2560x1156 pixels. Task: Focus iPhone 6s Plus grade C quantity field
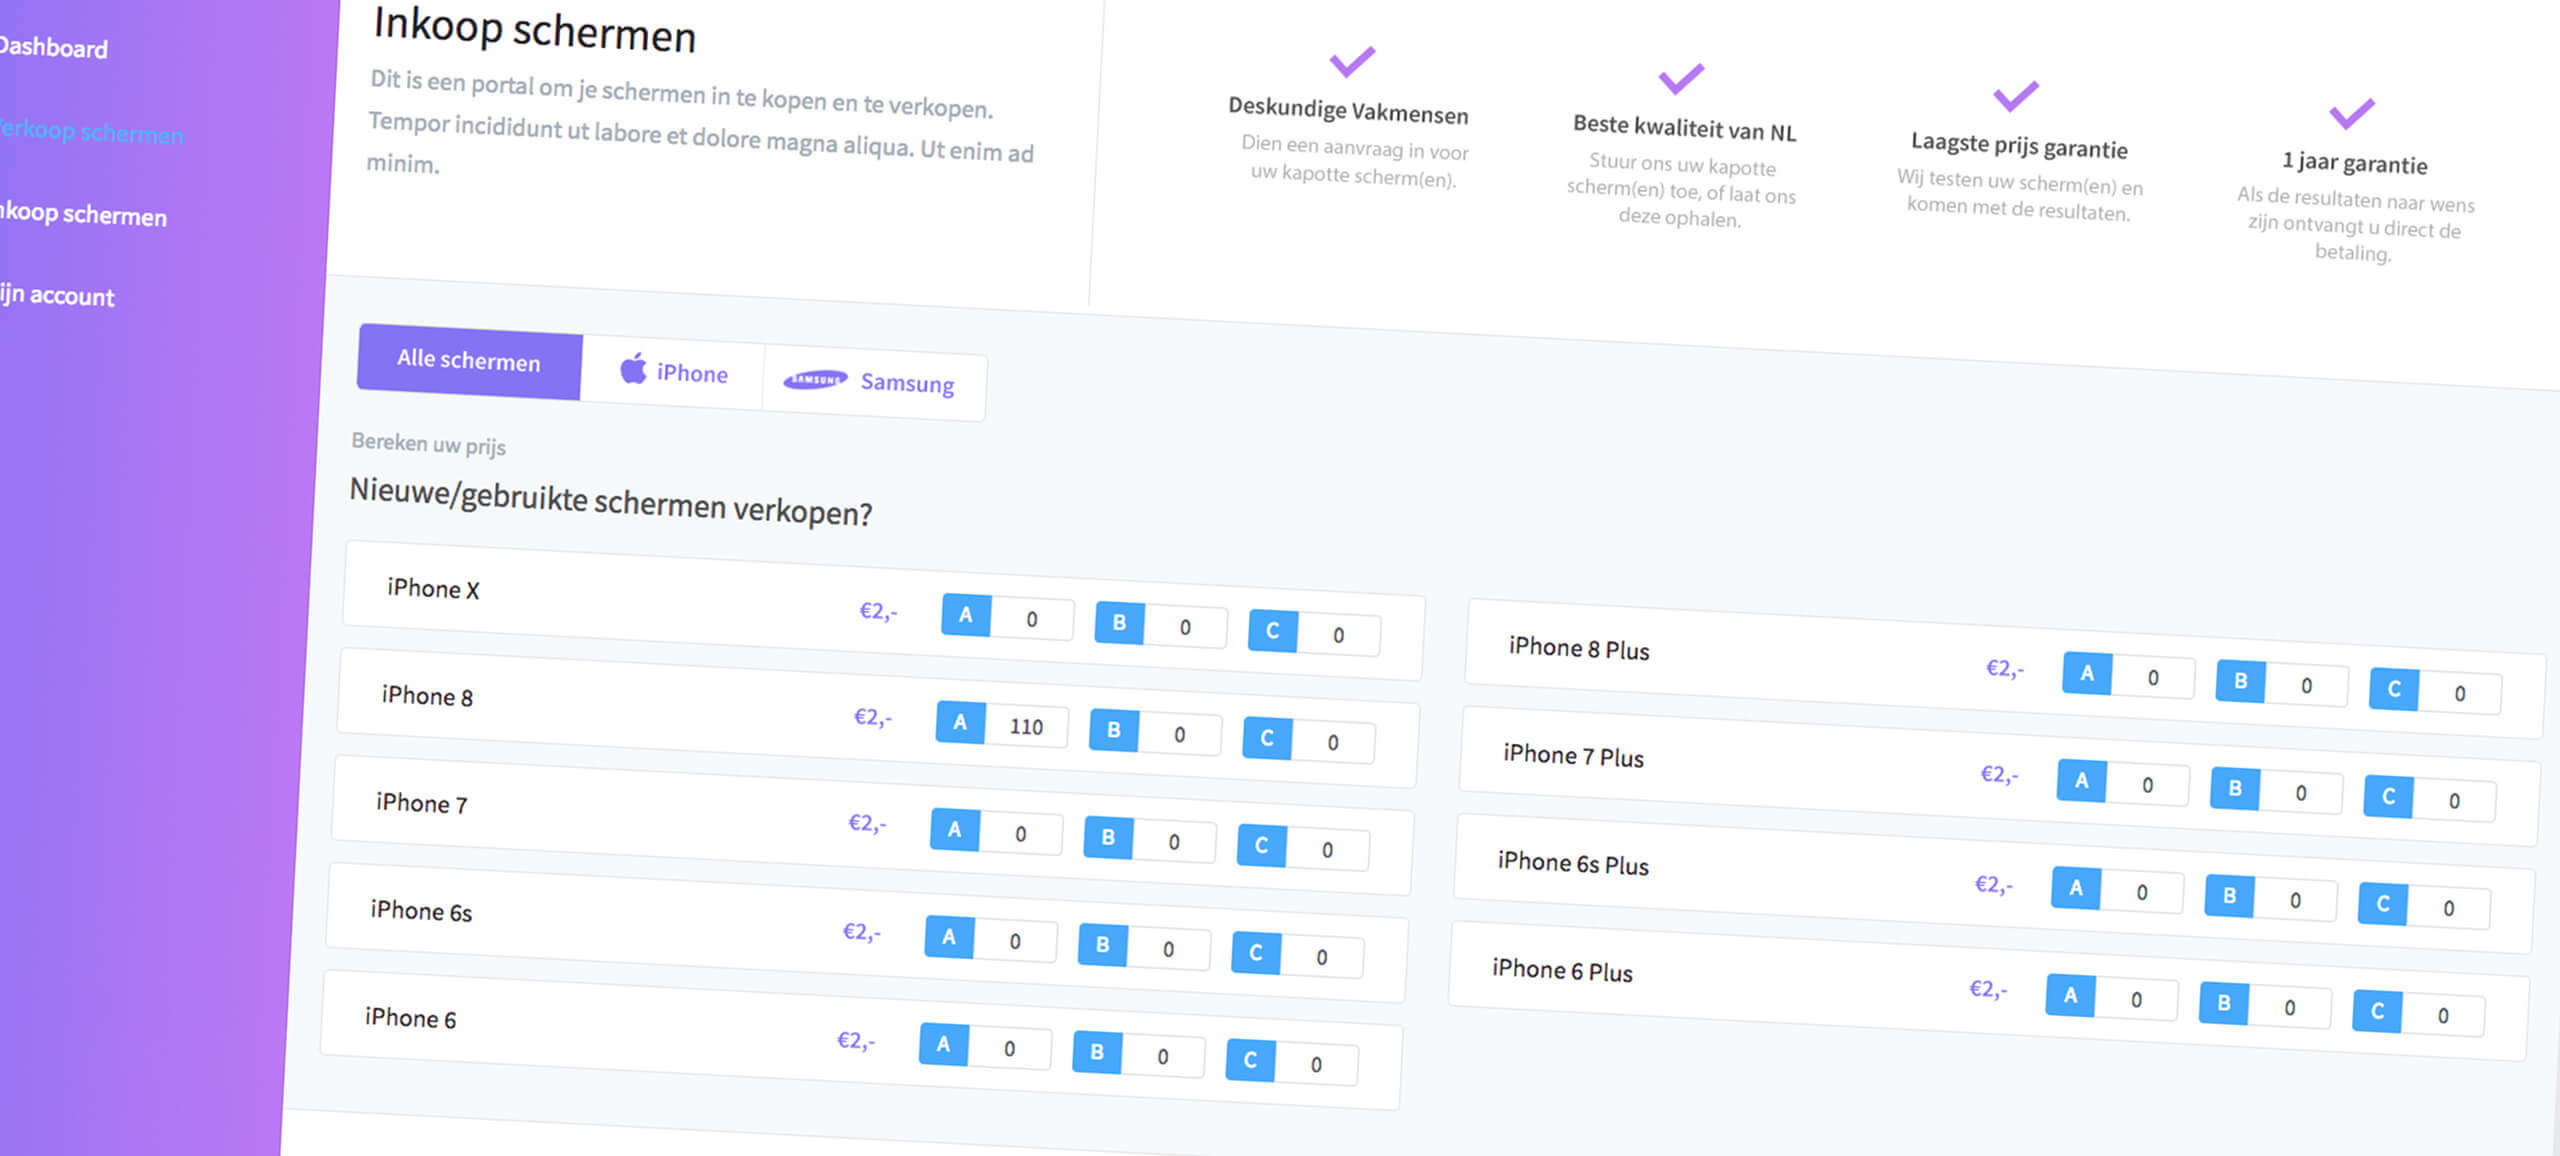point(2449,908)
